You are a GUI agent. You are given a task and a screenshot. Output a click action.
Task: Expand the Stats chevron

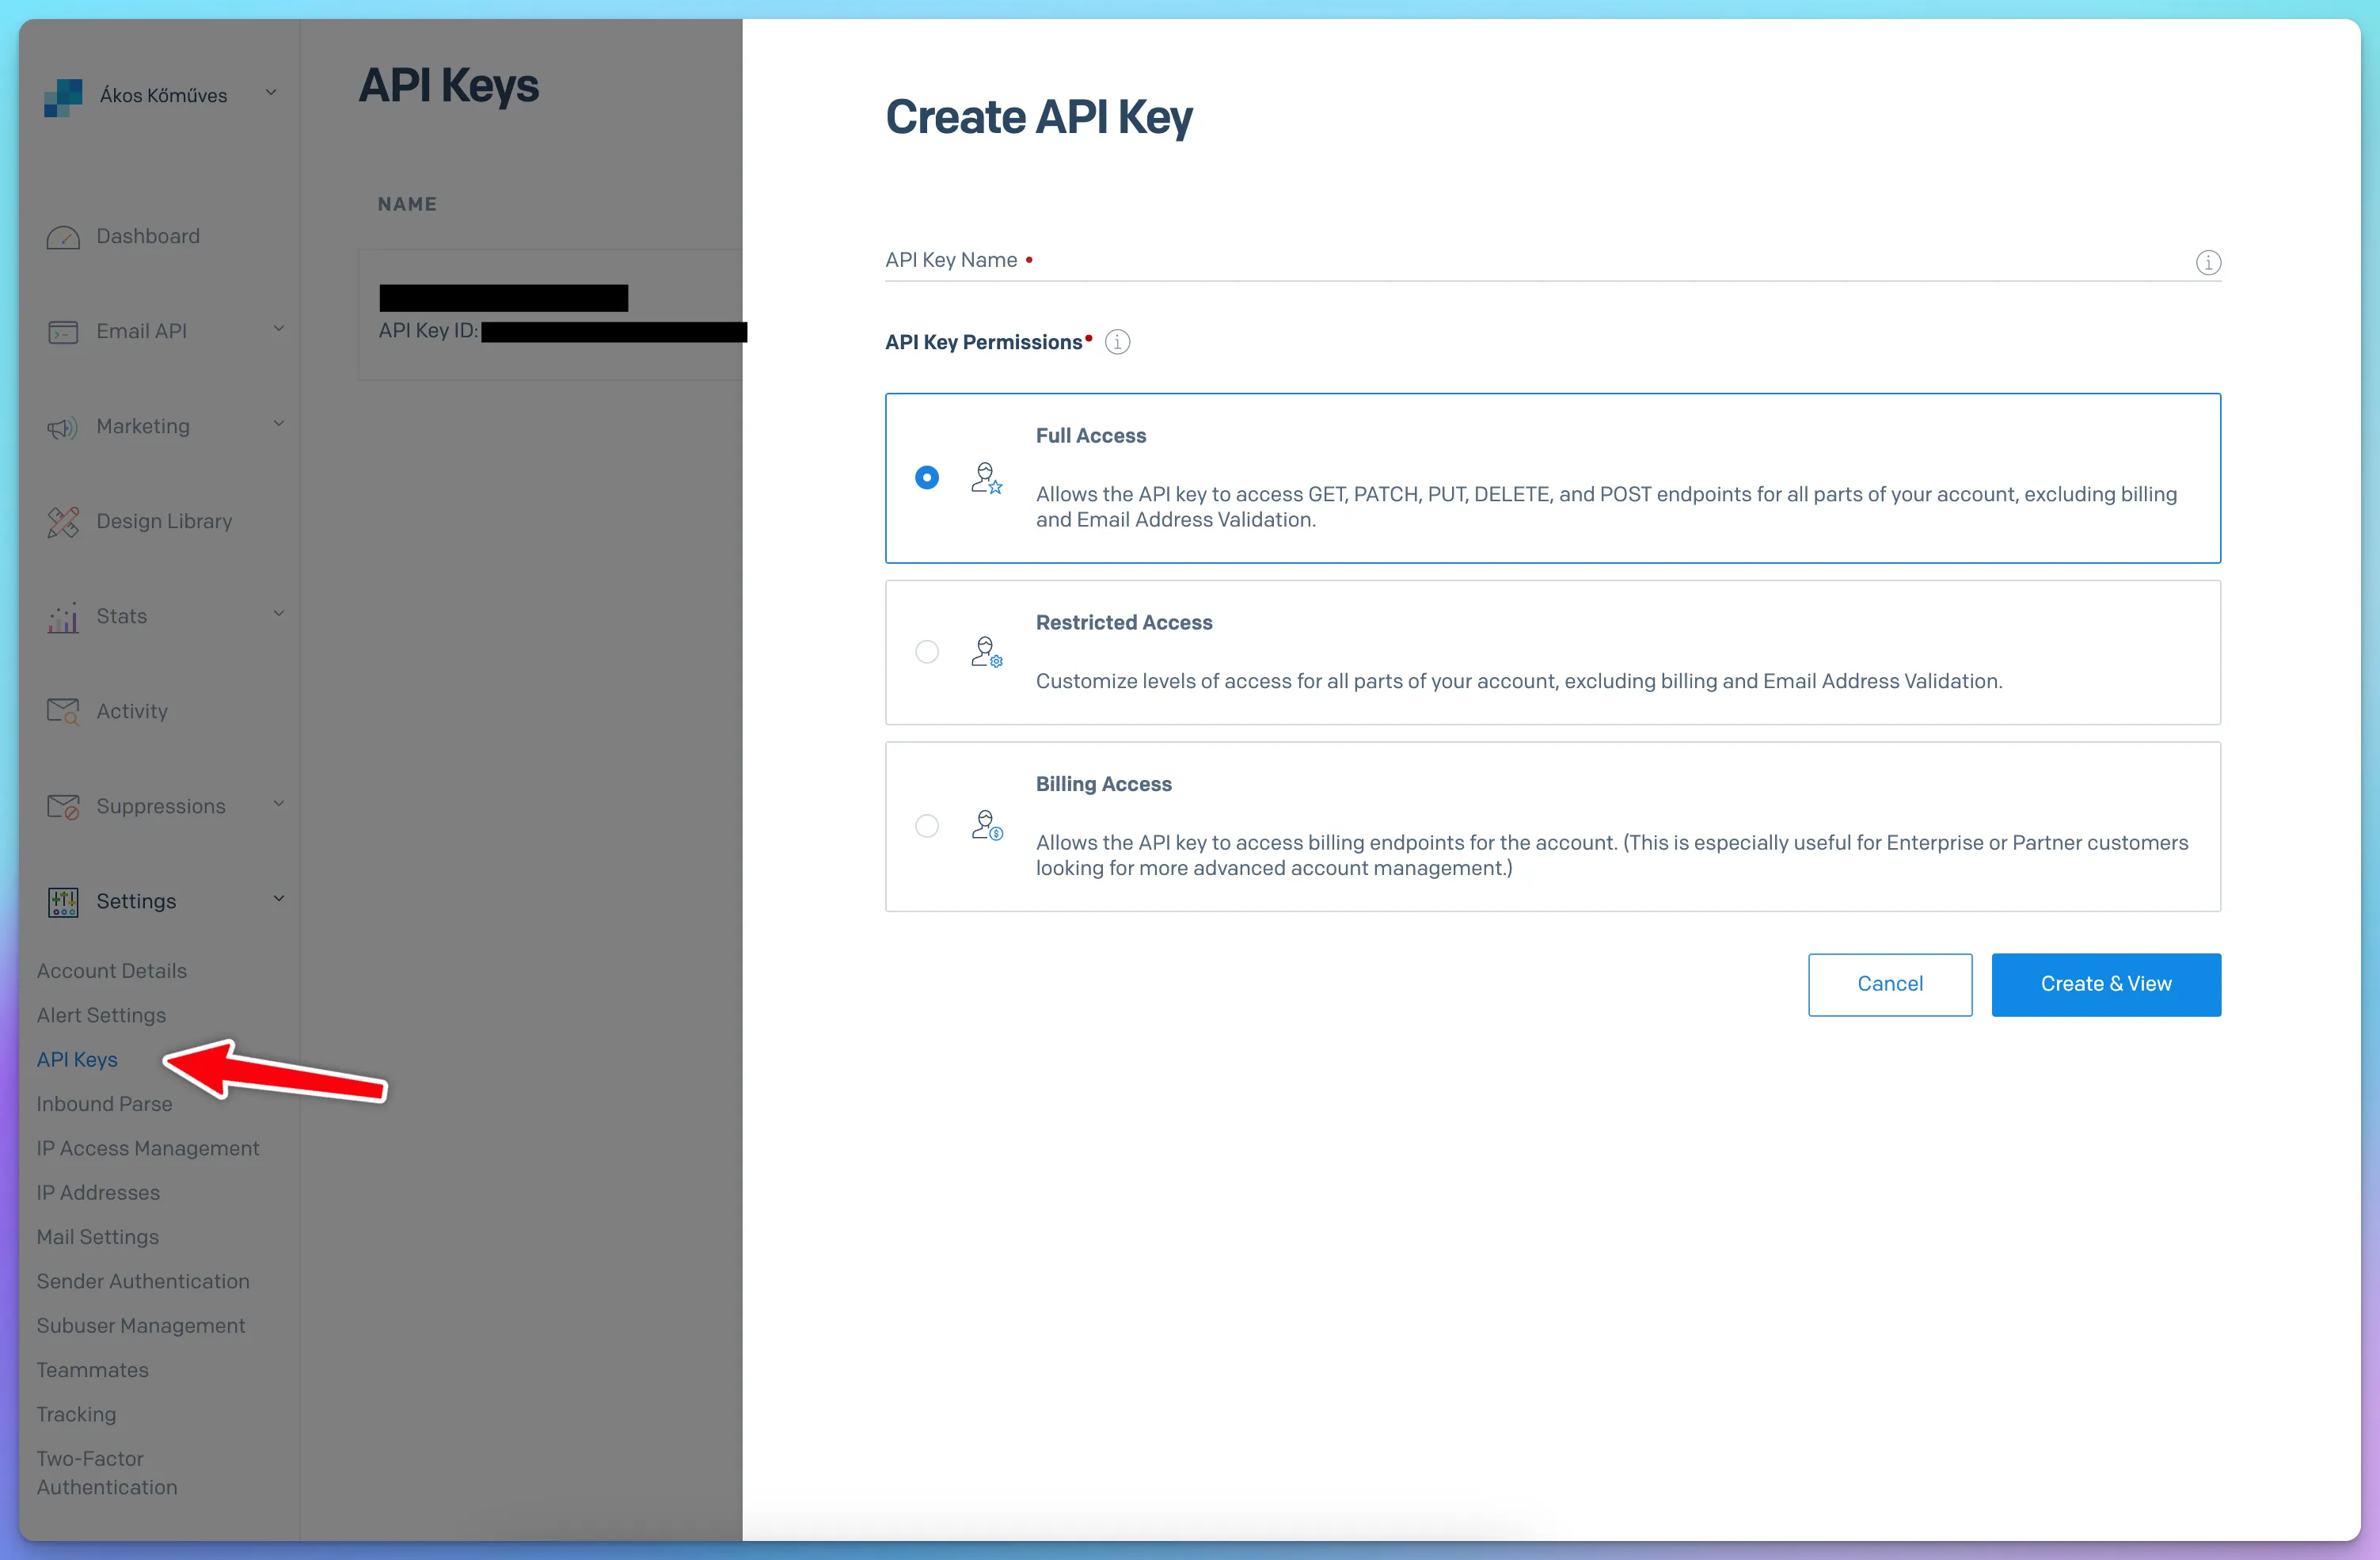[279, 613]
